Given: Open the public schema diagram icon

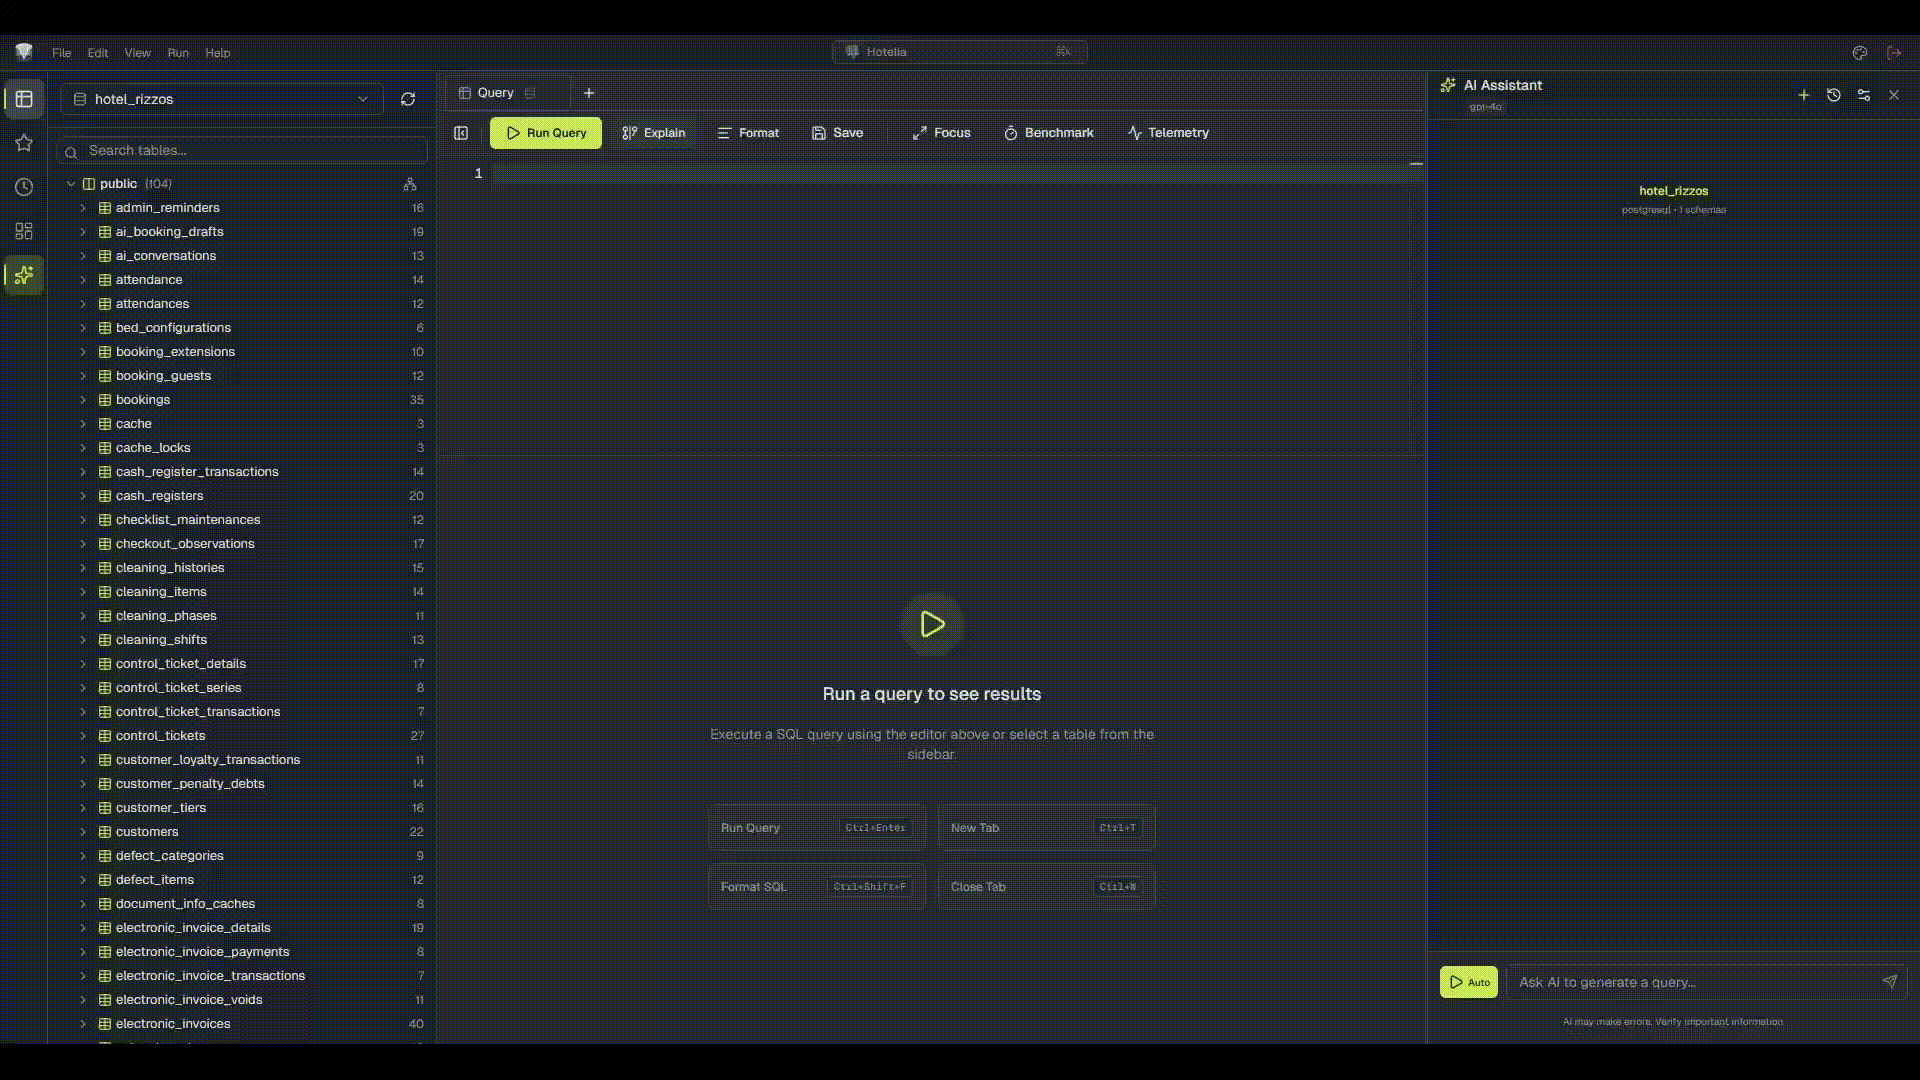Looking at the screenshot, I should (x=411, y=184).
